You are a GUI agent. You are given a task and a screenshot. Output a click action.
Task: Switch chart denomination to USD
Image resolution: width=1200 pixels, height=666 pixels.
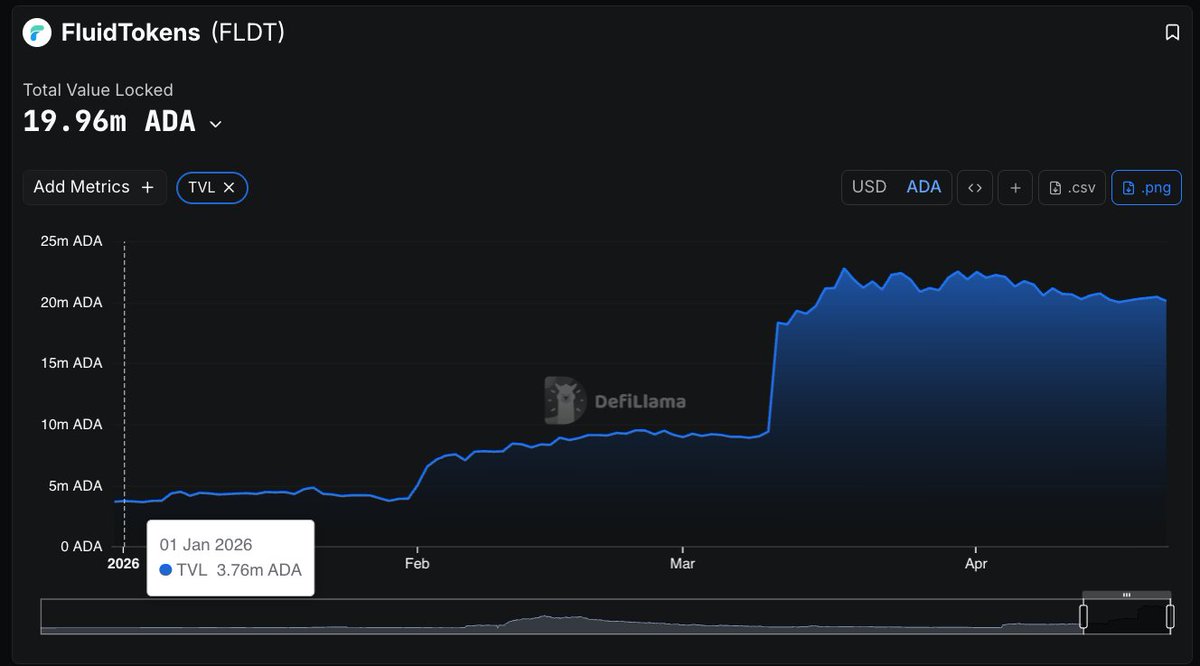(869, 187)
